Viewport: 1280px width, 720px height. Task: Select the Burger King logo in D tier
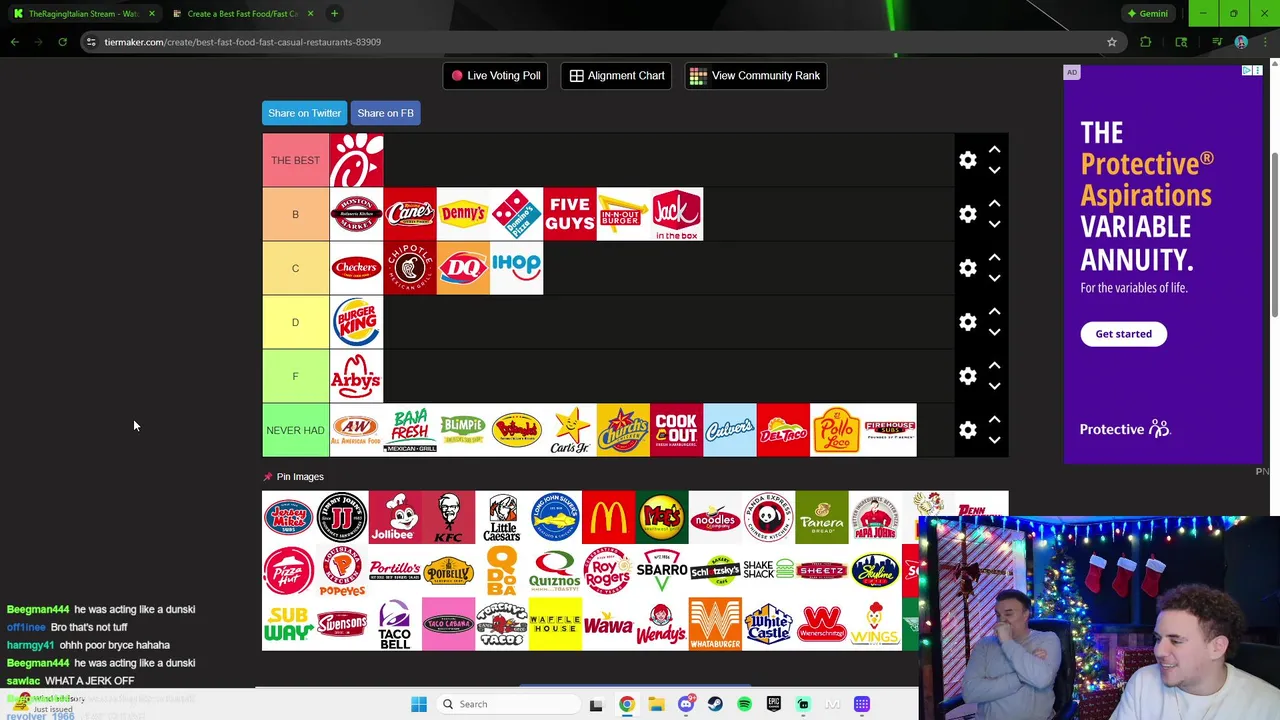356,322
